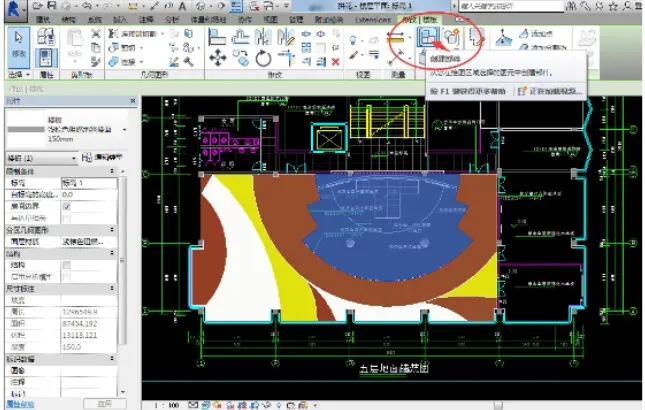Select Mirror - Draw Axis tool with pencil
Image resolution: width=645 pixels, height=410 pixels.
pyautogui.click(x=286, y=37)
